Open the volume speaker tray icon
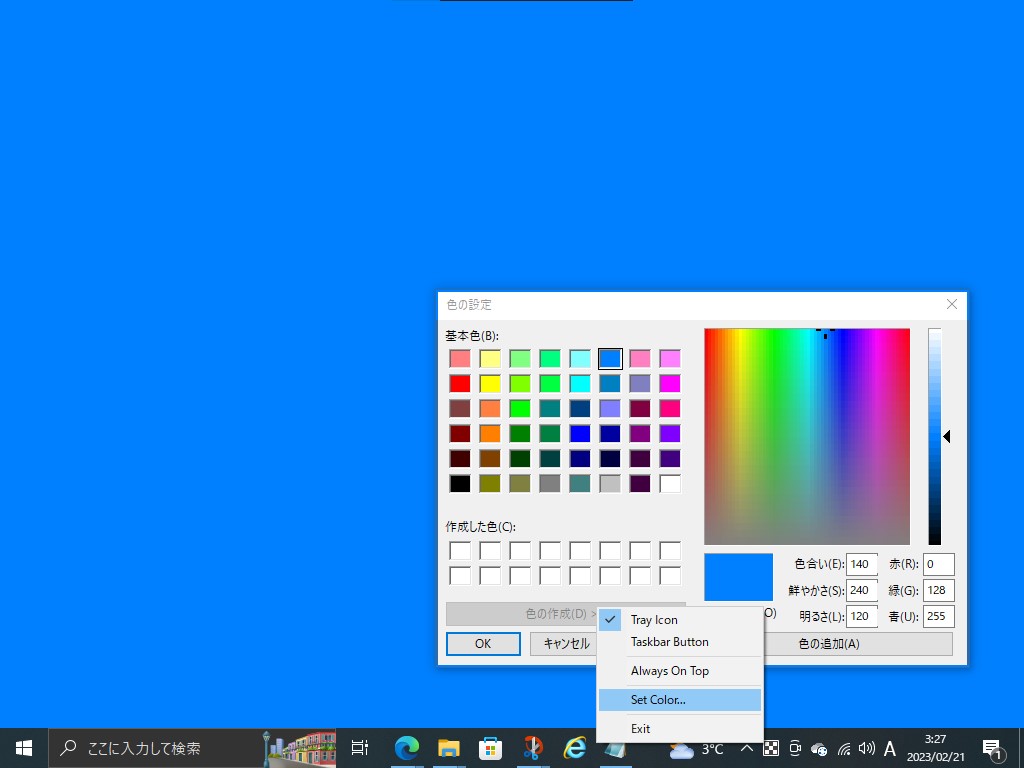Image resolution: width=1024 pixels, height=768 pixels. pos(867,748)
